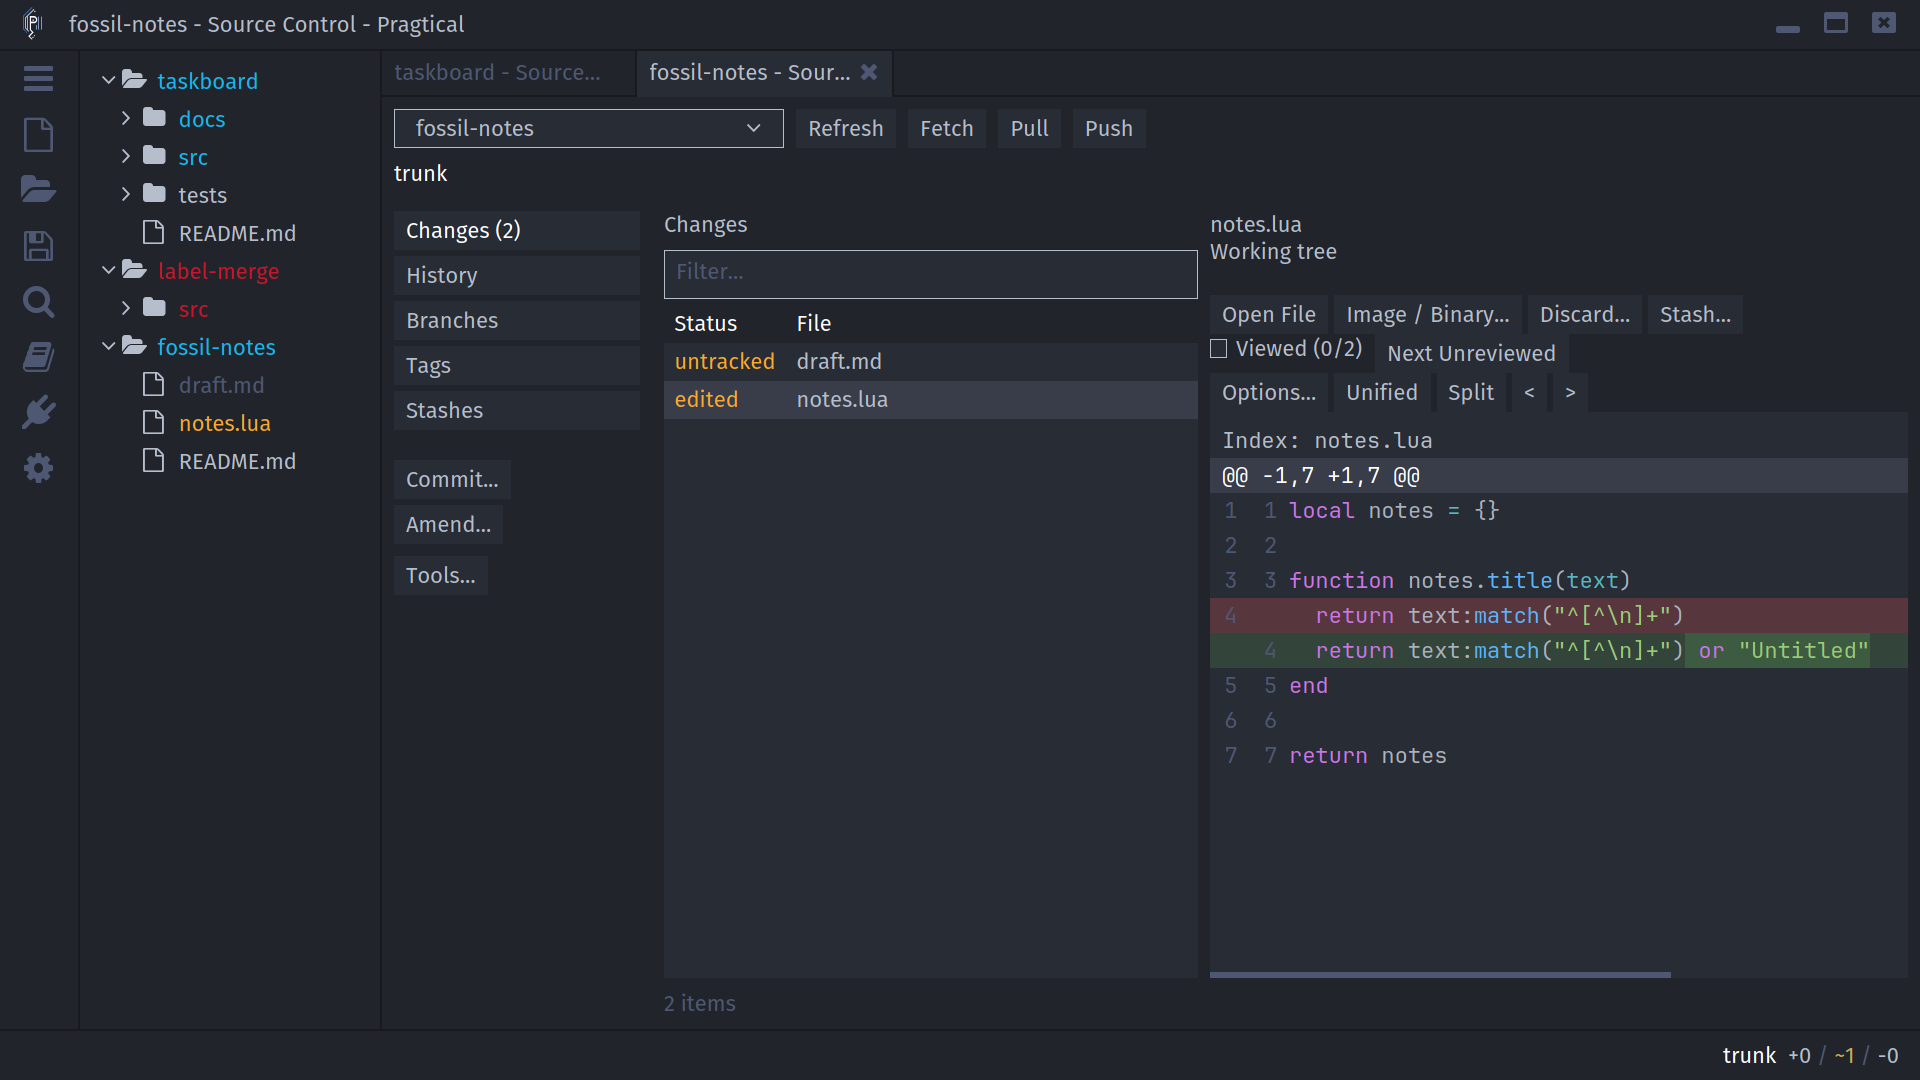Click notes.lua file icon in tree

coord(153,423)
